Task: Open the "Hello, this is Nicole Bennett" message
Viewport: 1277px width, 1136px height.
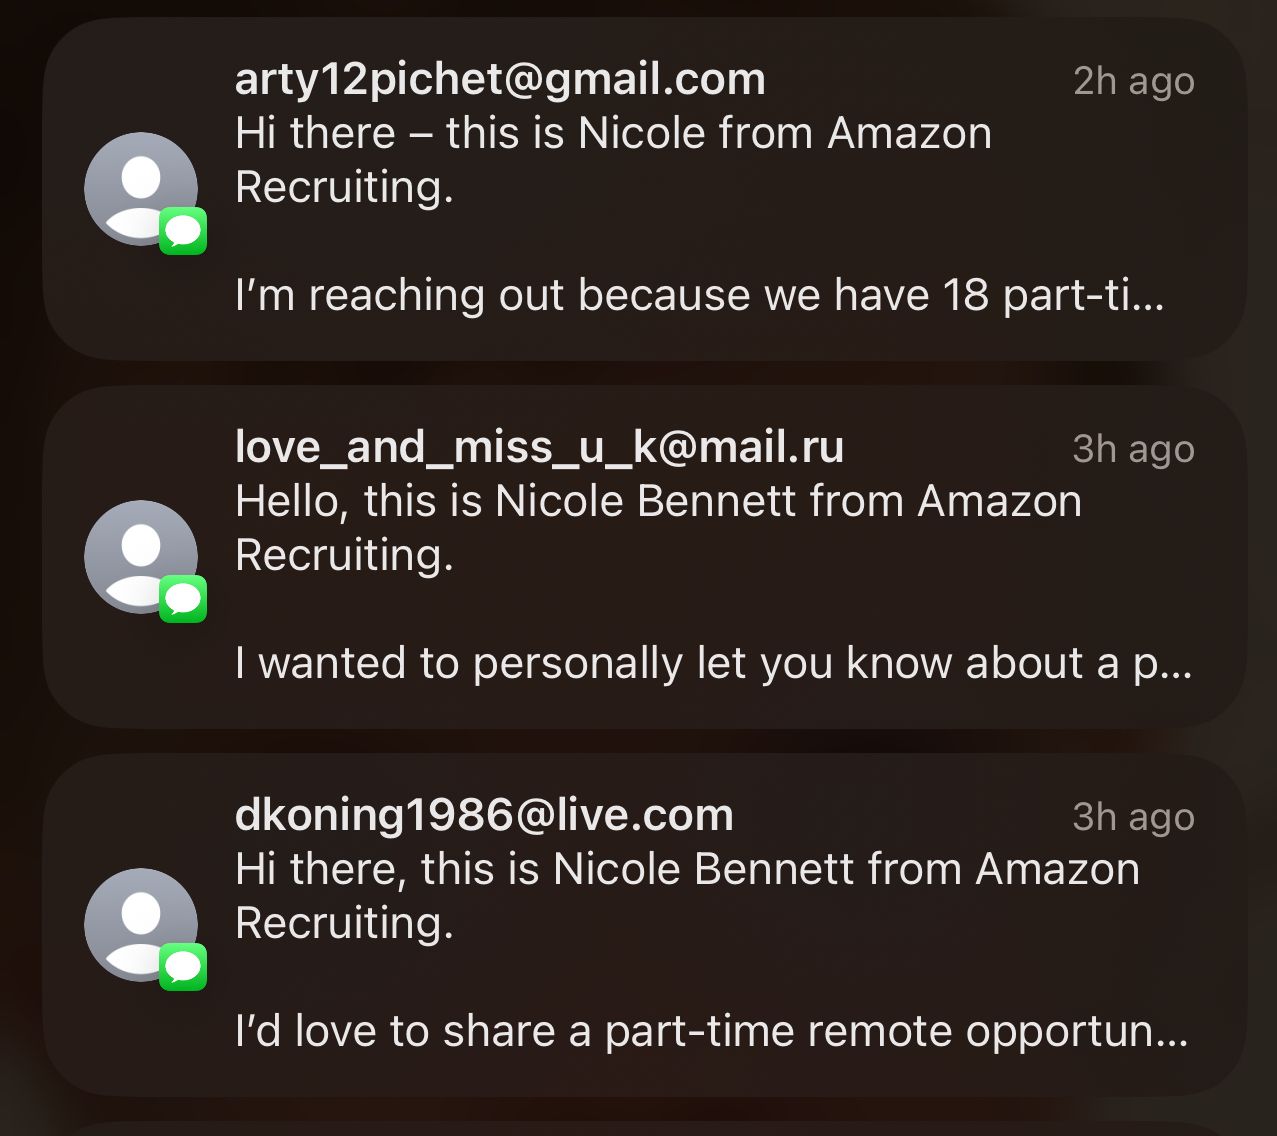Action: [658, 528]
